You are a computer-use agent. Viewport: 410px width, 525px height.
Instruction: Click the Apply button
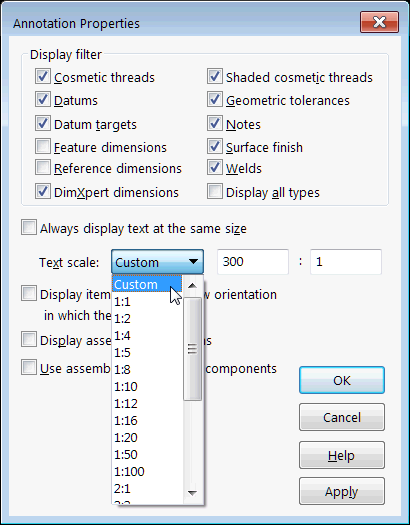[342, 491]
